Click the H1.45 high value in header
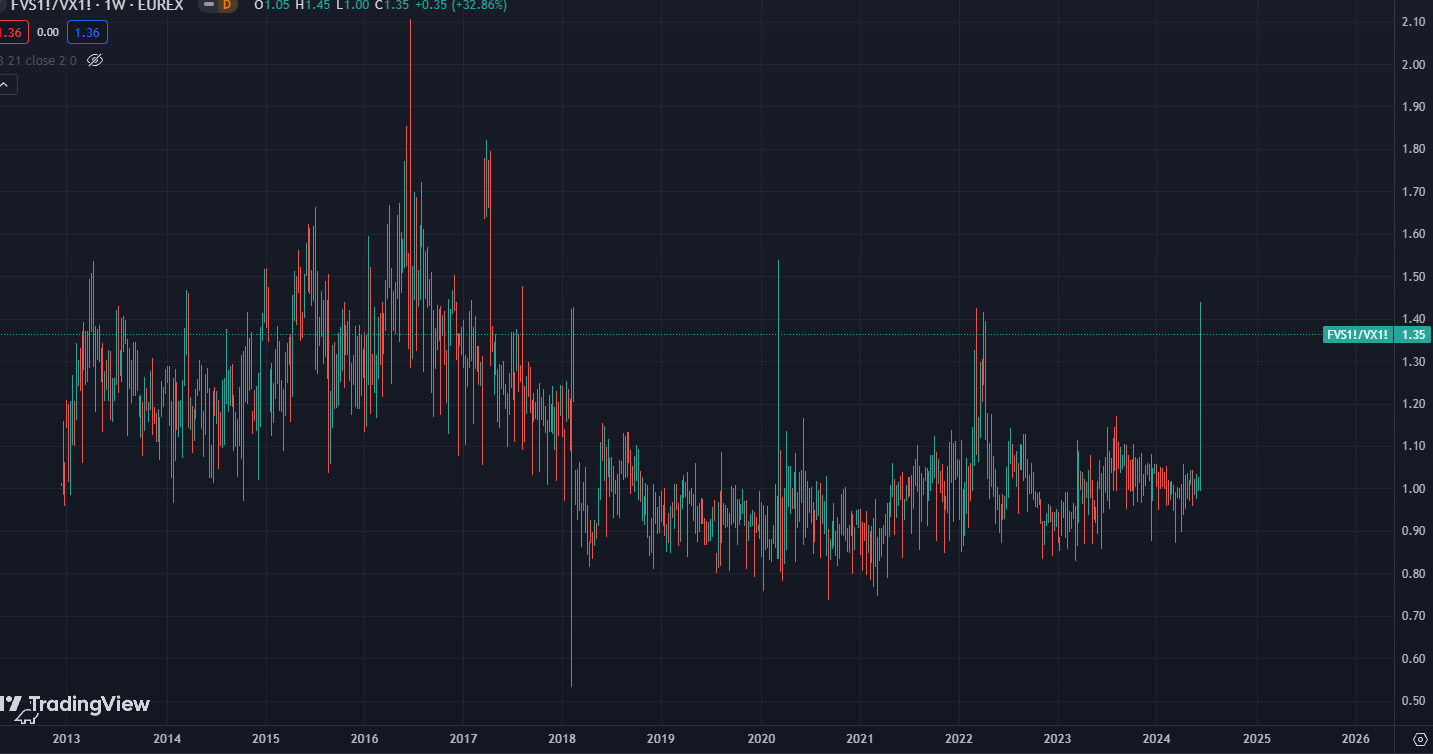The width and height of the screenshot is (1433, 754). (x=313, y=5)
